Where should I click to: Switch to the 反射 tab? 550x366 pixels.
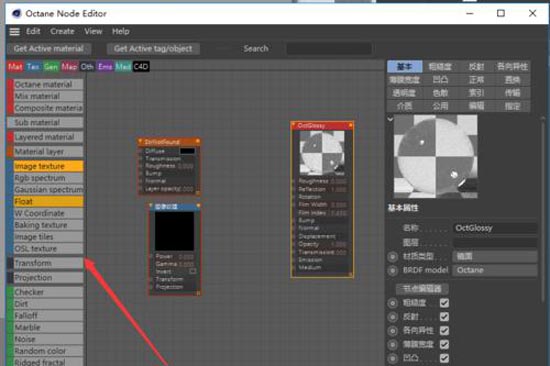tap(476, 66)
